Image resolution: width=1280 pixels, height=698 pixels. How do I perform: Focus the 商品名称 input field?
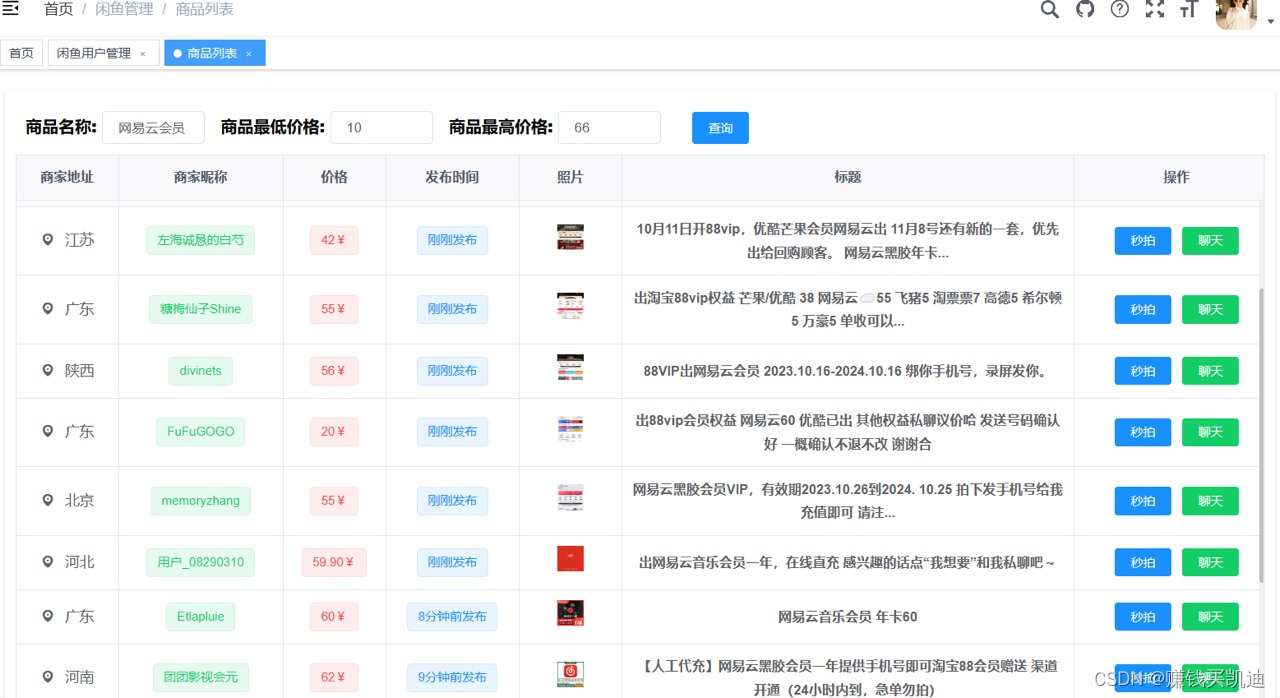(x=153, y=128)
